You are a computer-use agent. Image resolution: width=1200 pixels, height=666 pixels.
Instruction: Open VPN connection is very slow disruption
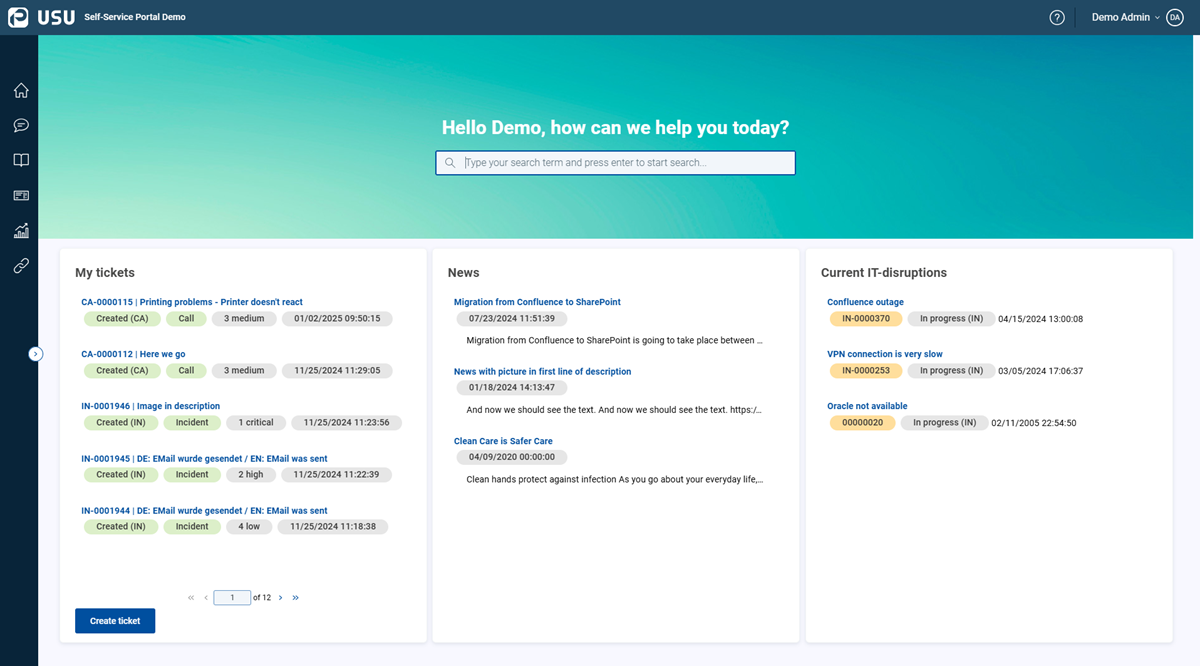tap(885, 354)
